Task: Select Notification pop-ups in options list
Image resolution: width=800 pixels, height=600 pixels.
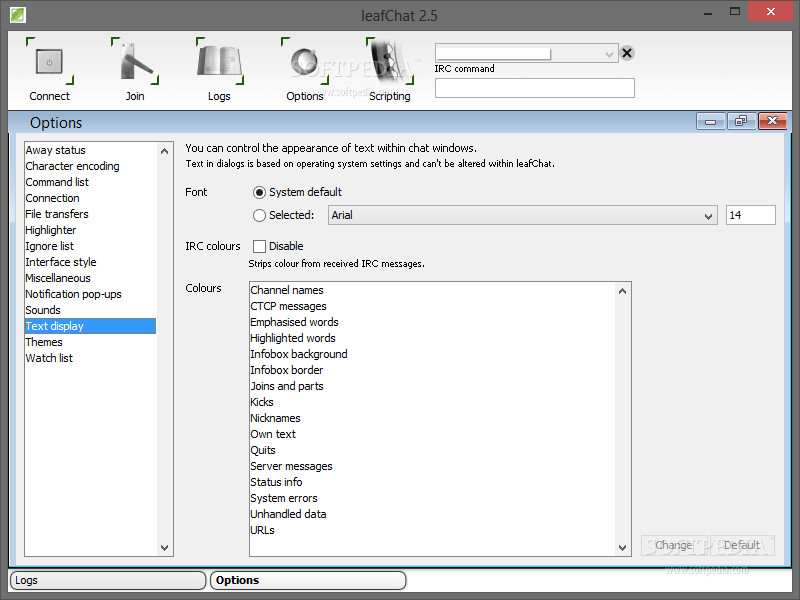Action: [x=90, y=294]
